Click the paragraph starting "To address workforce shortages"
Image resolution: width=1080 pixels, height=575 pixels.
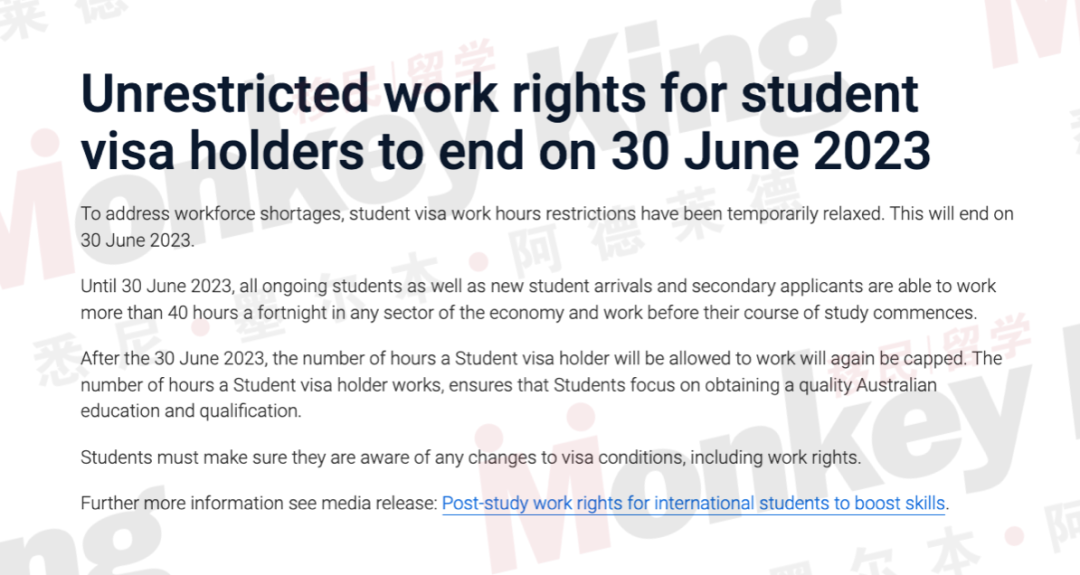click(x=547, y=227)
